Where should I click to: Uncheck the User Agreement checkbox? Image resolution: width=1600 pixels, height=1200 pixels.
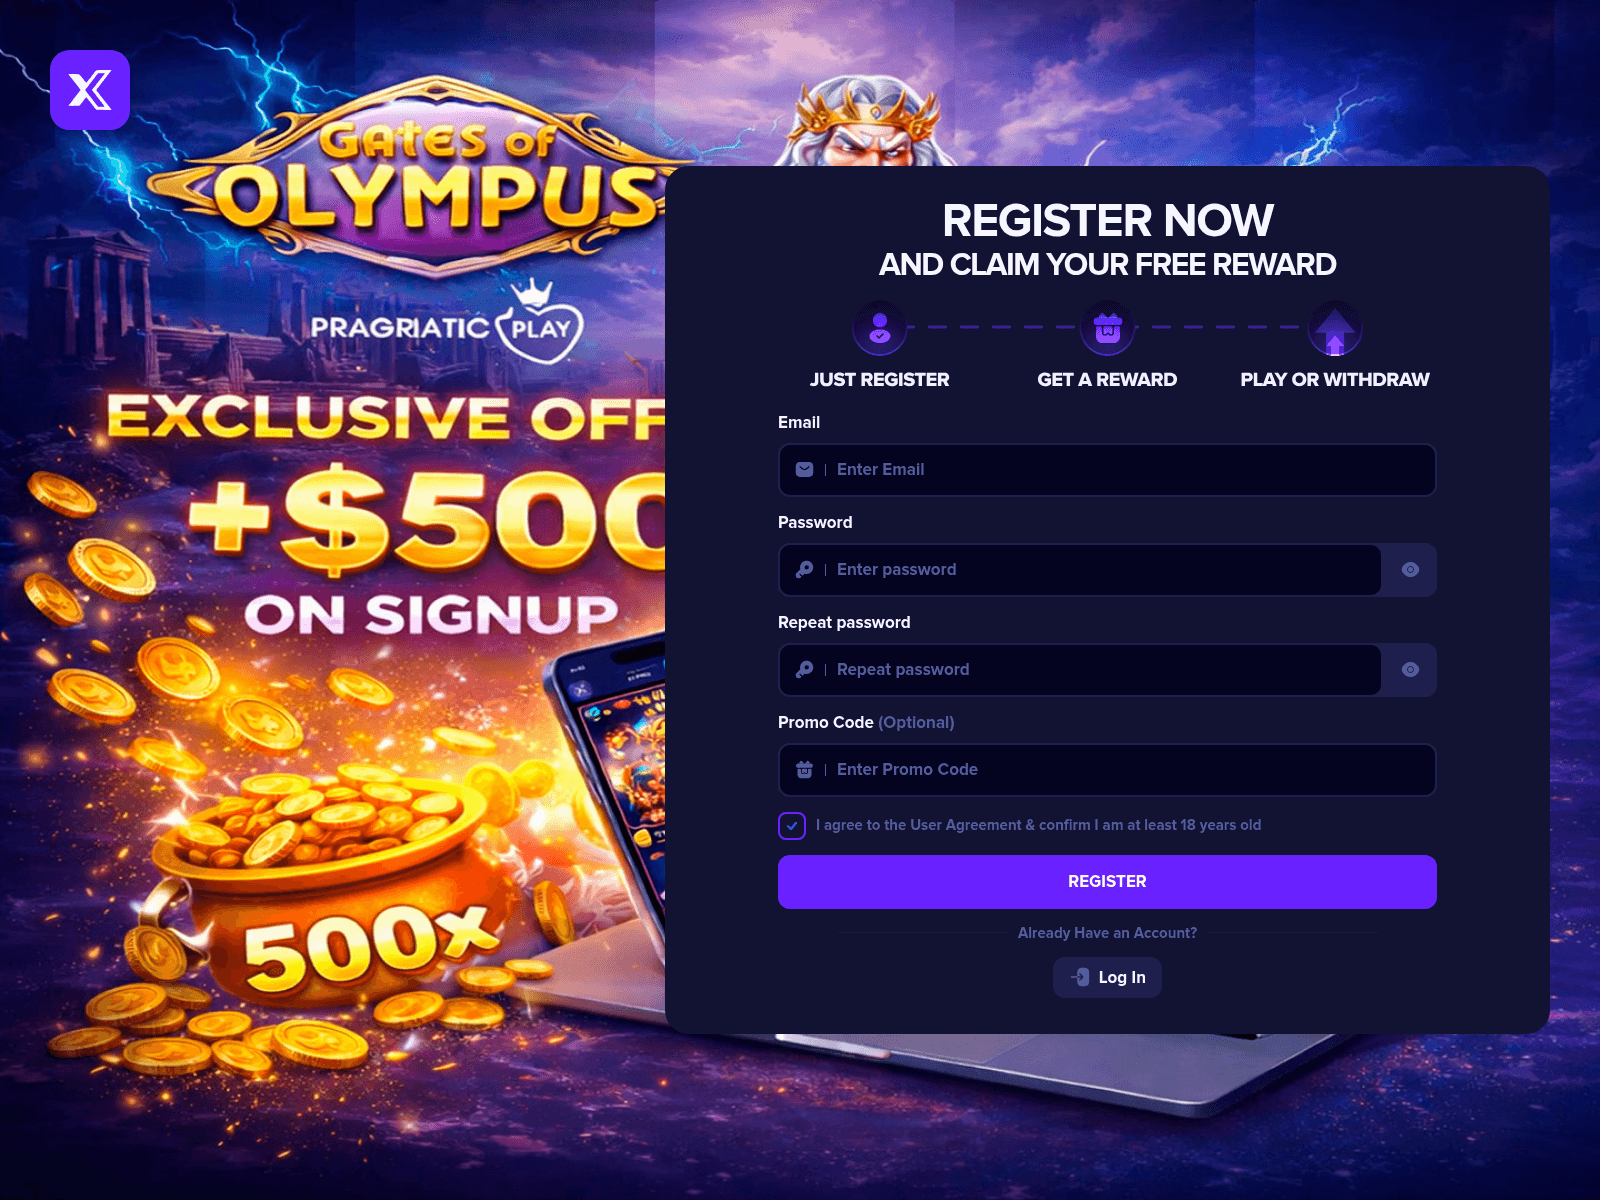(792, 826)
